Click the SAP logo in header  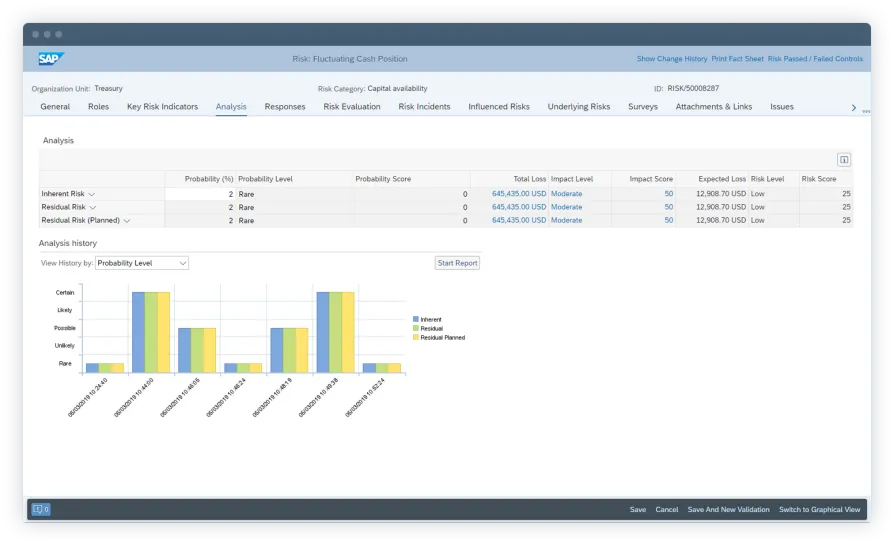click(52, 59)
